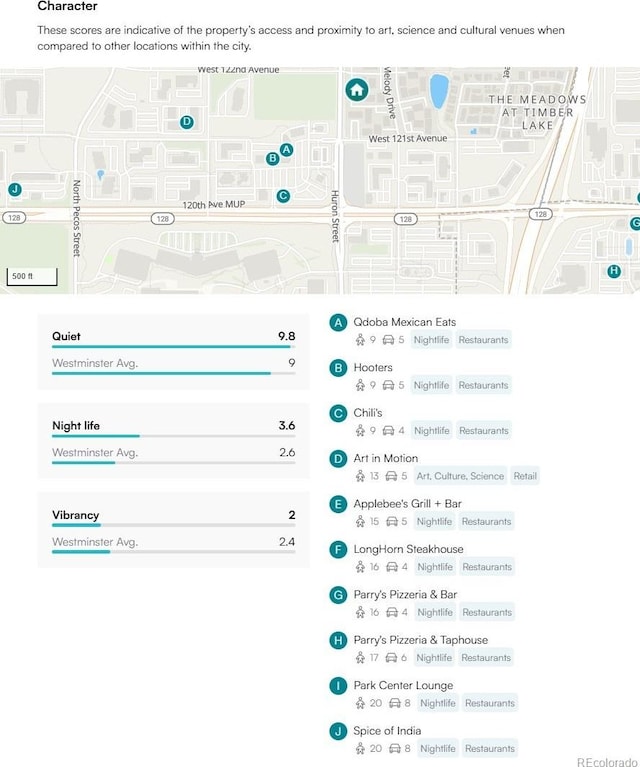
Task: Click Restaurants tag under Spice of India
Action: pyautogui.click(x=490, y=748)
